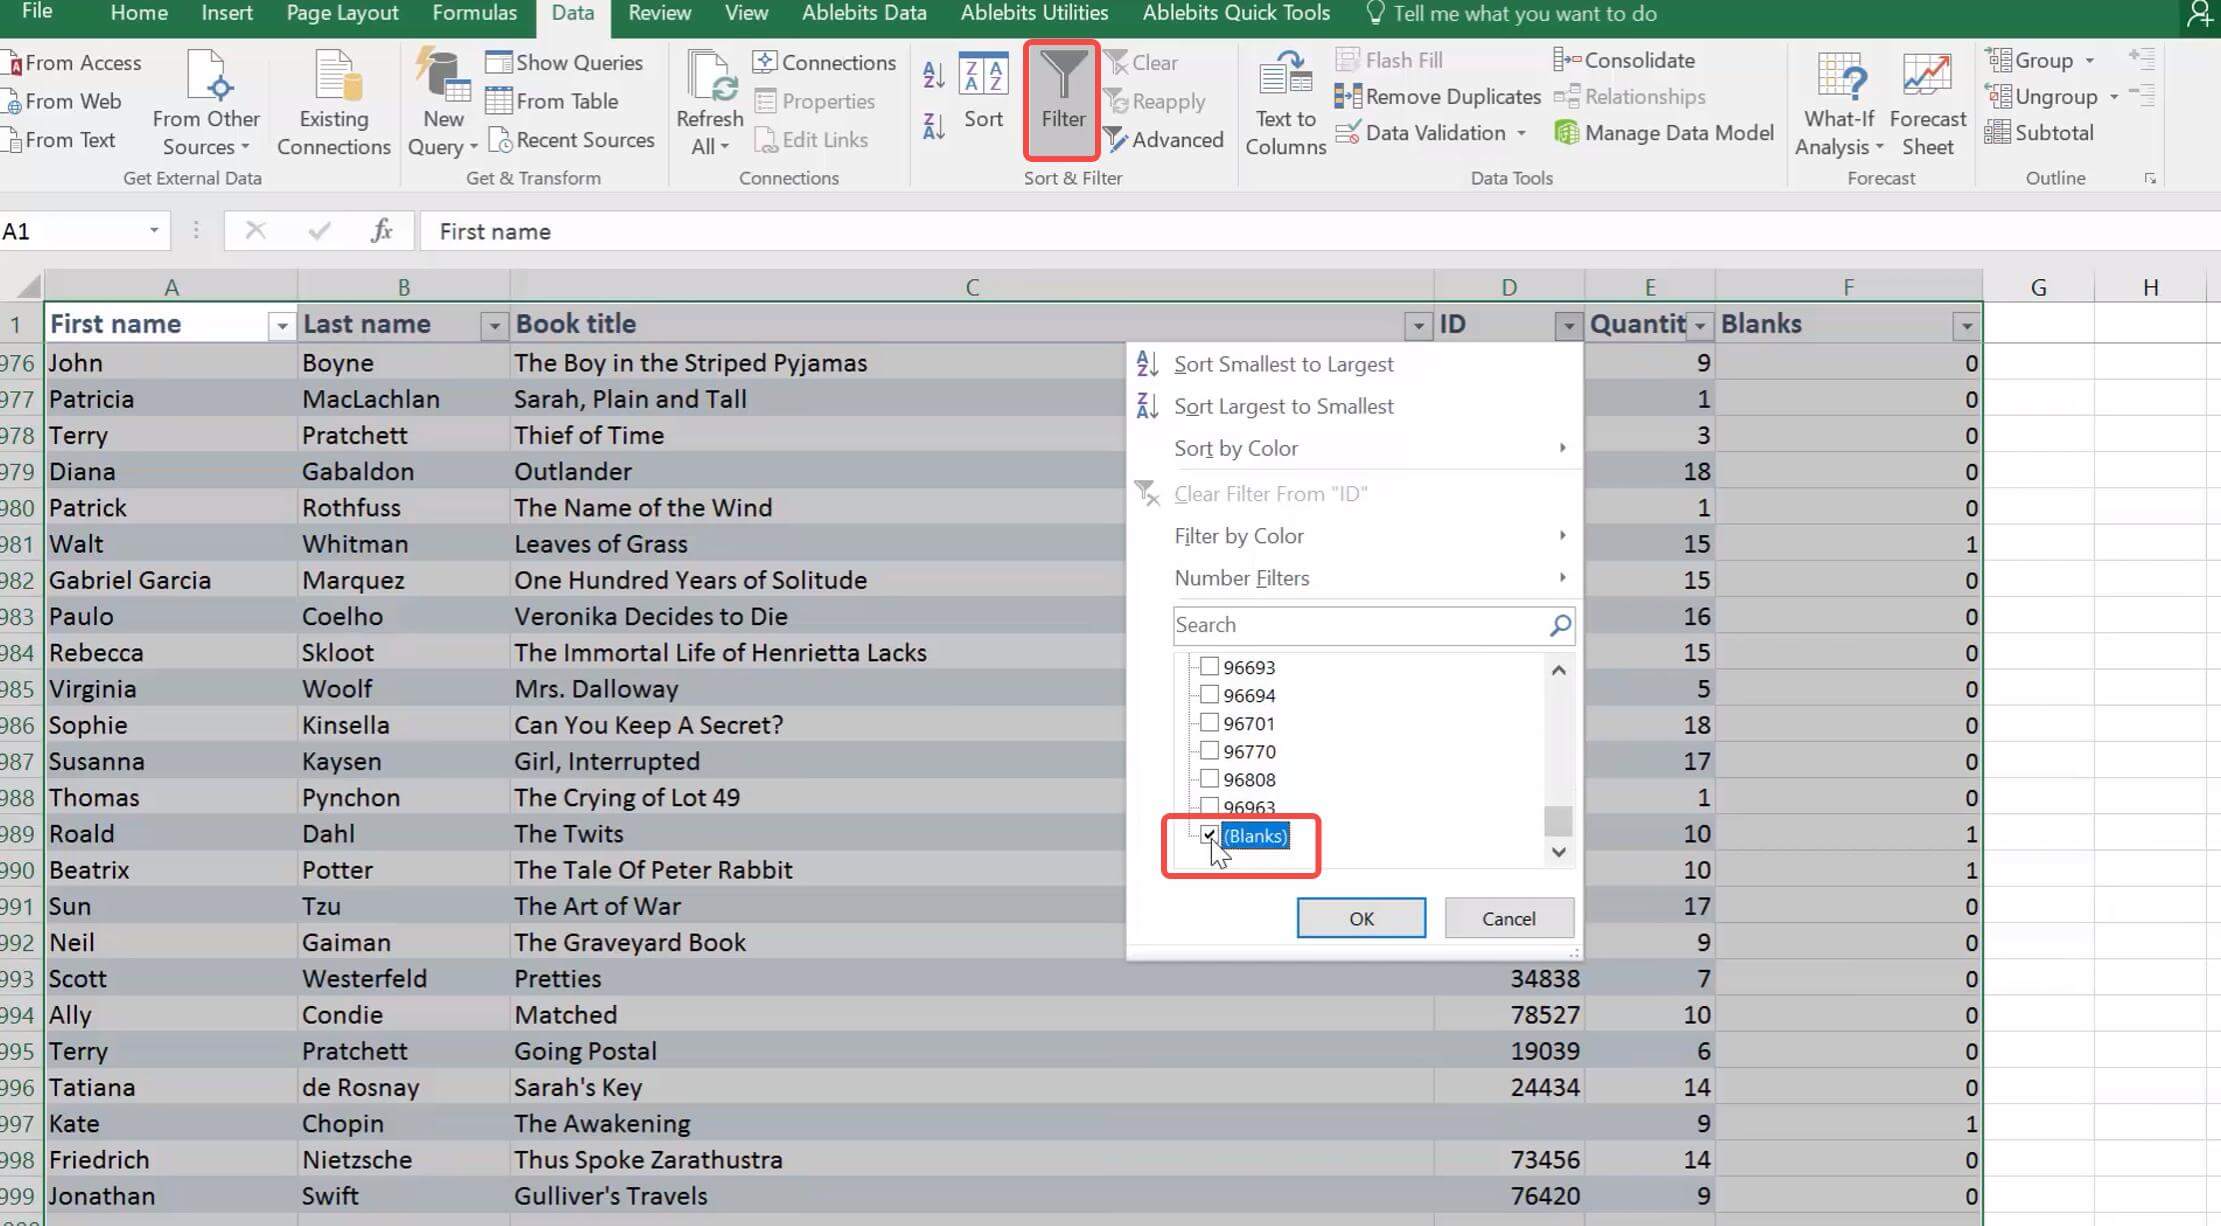Click Remove Duplicates icon
This screenshot has width=2221, height=1226.
coord(1347,97)
